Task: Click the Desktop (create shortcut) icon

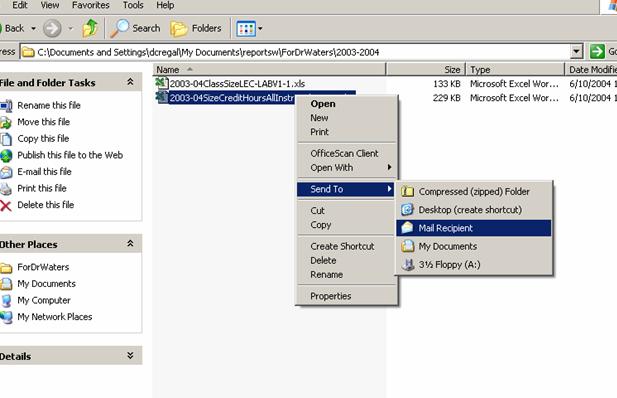Action: tap(407, 209)
